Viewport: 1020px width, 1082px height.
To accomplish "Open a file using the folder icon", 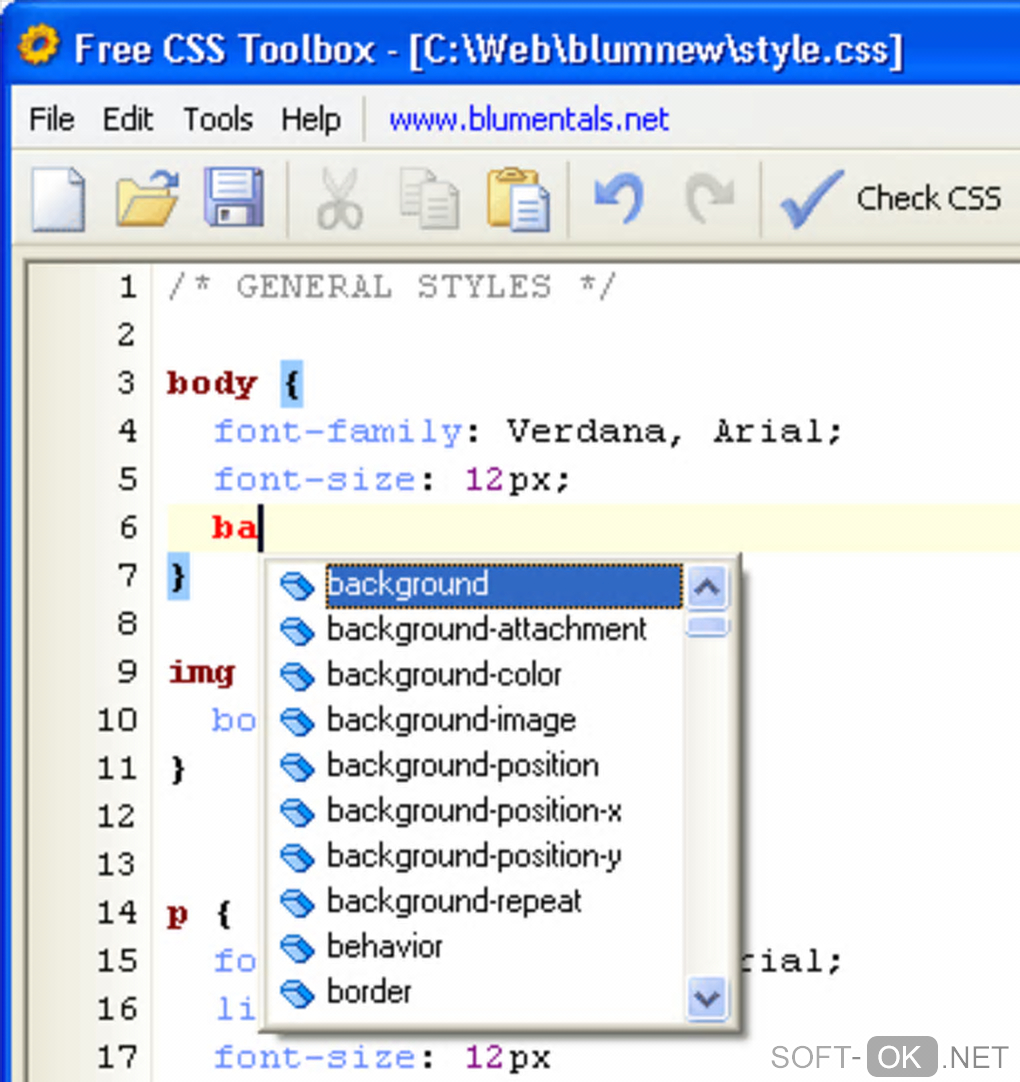I will pos(147,199).
